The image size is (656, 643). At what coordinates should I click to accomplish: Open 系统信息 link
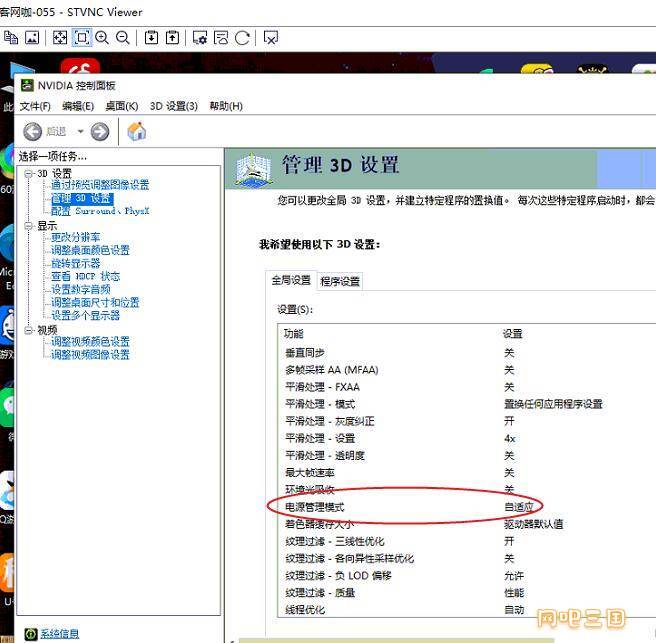point(59,634)
